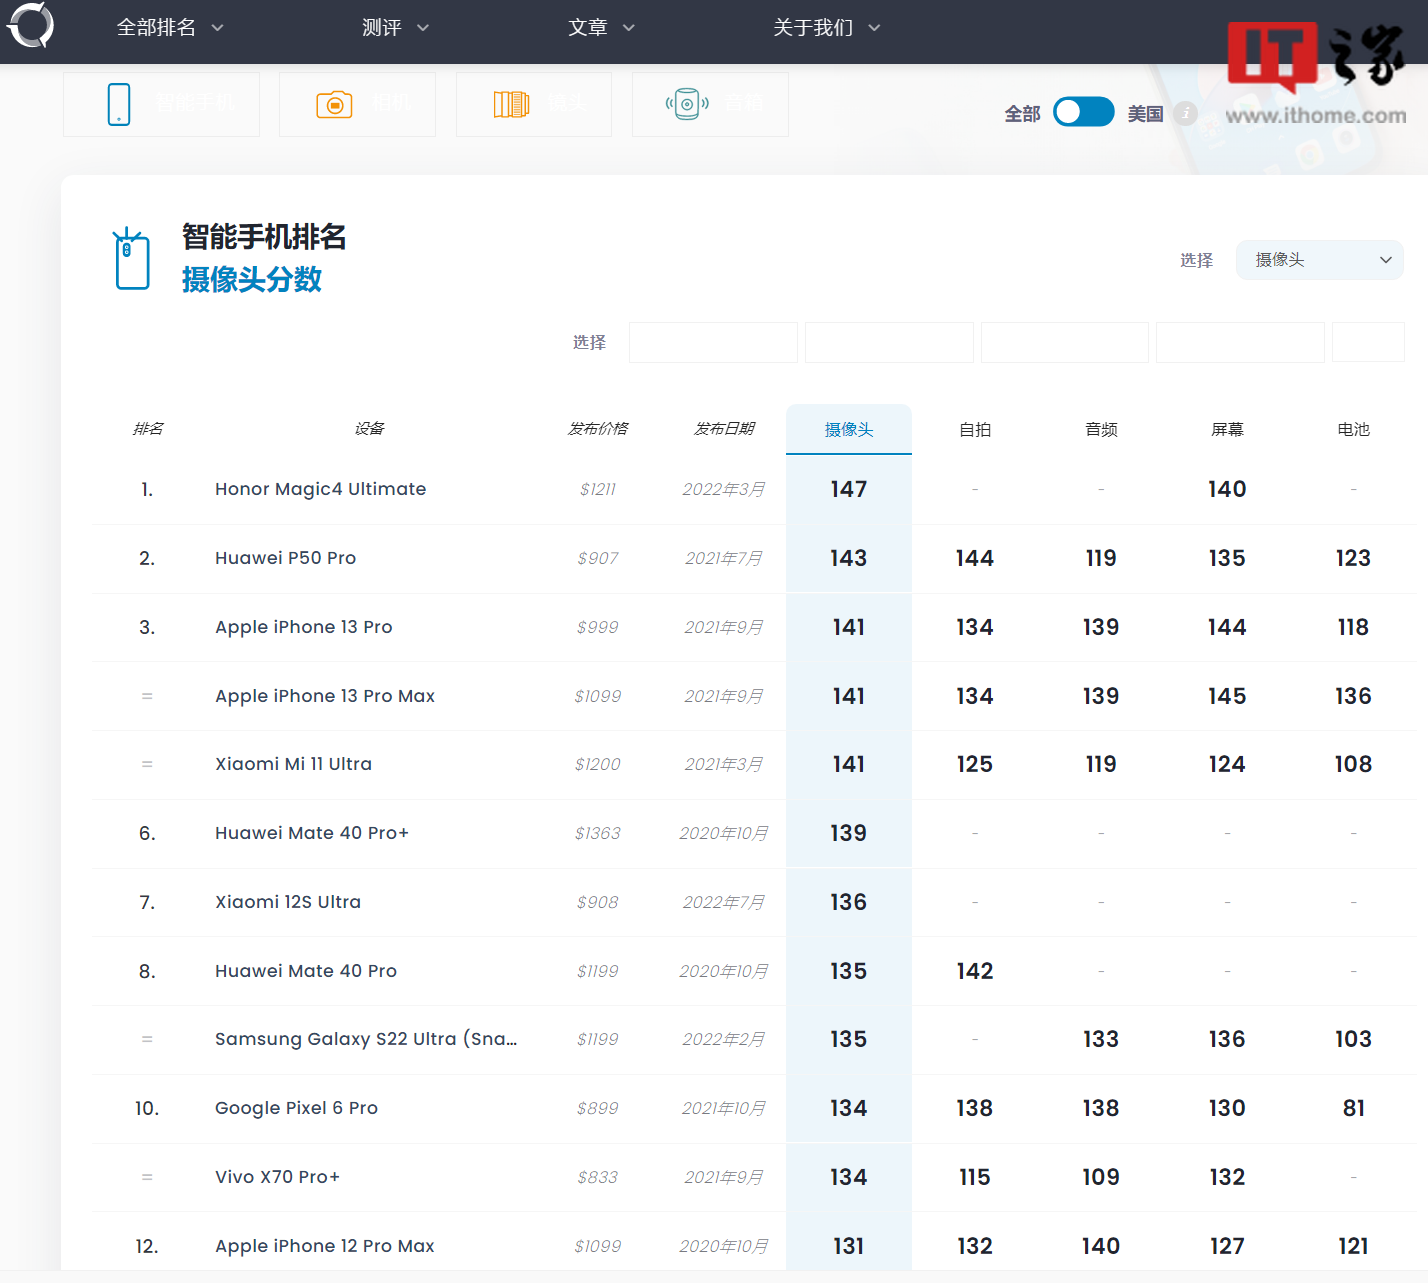Click battery score 108 for Xiaomi Mi 11 Ultra
This screenshot has width=1428, height=1283.
tap(1353, 764)
